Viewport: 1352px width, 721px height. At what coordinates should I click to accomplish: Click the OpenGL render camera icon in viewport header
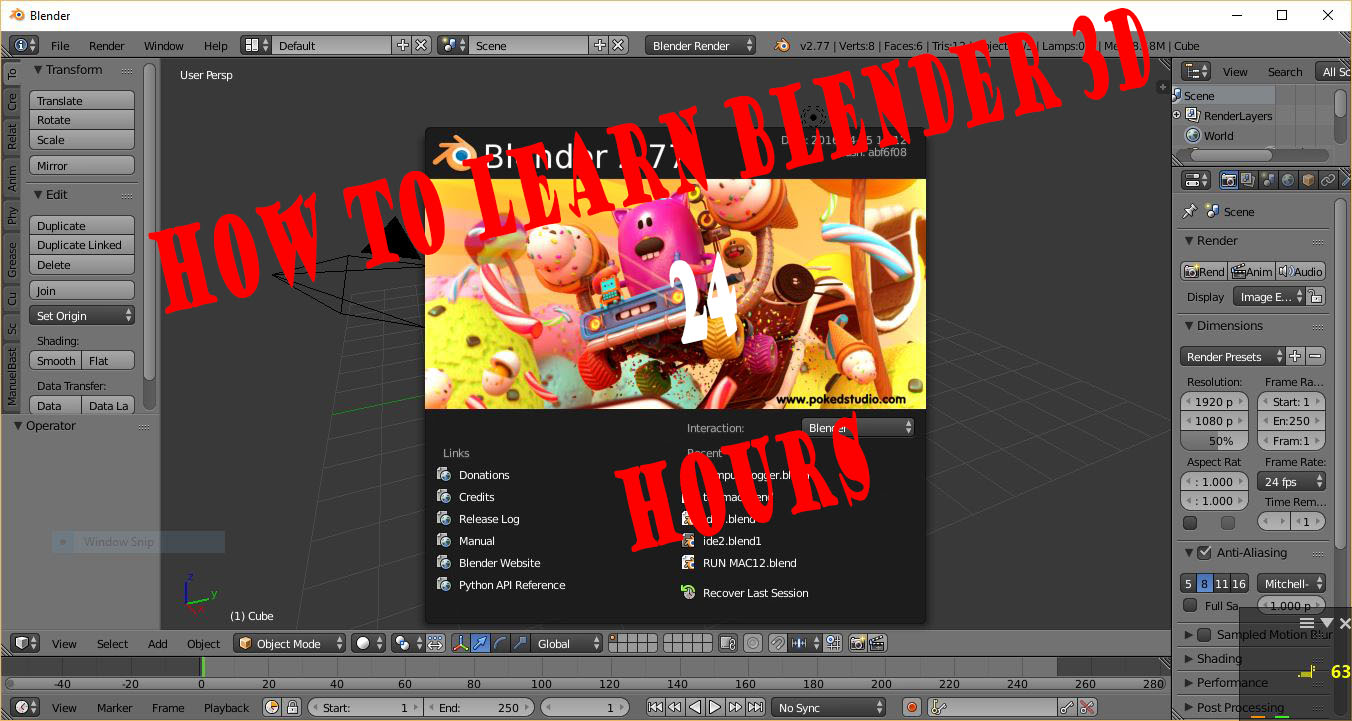(x=856, y=643)
